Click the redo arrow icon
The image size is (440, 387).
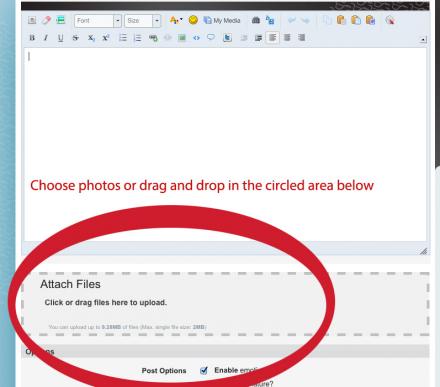[x=305, y=21]
